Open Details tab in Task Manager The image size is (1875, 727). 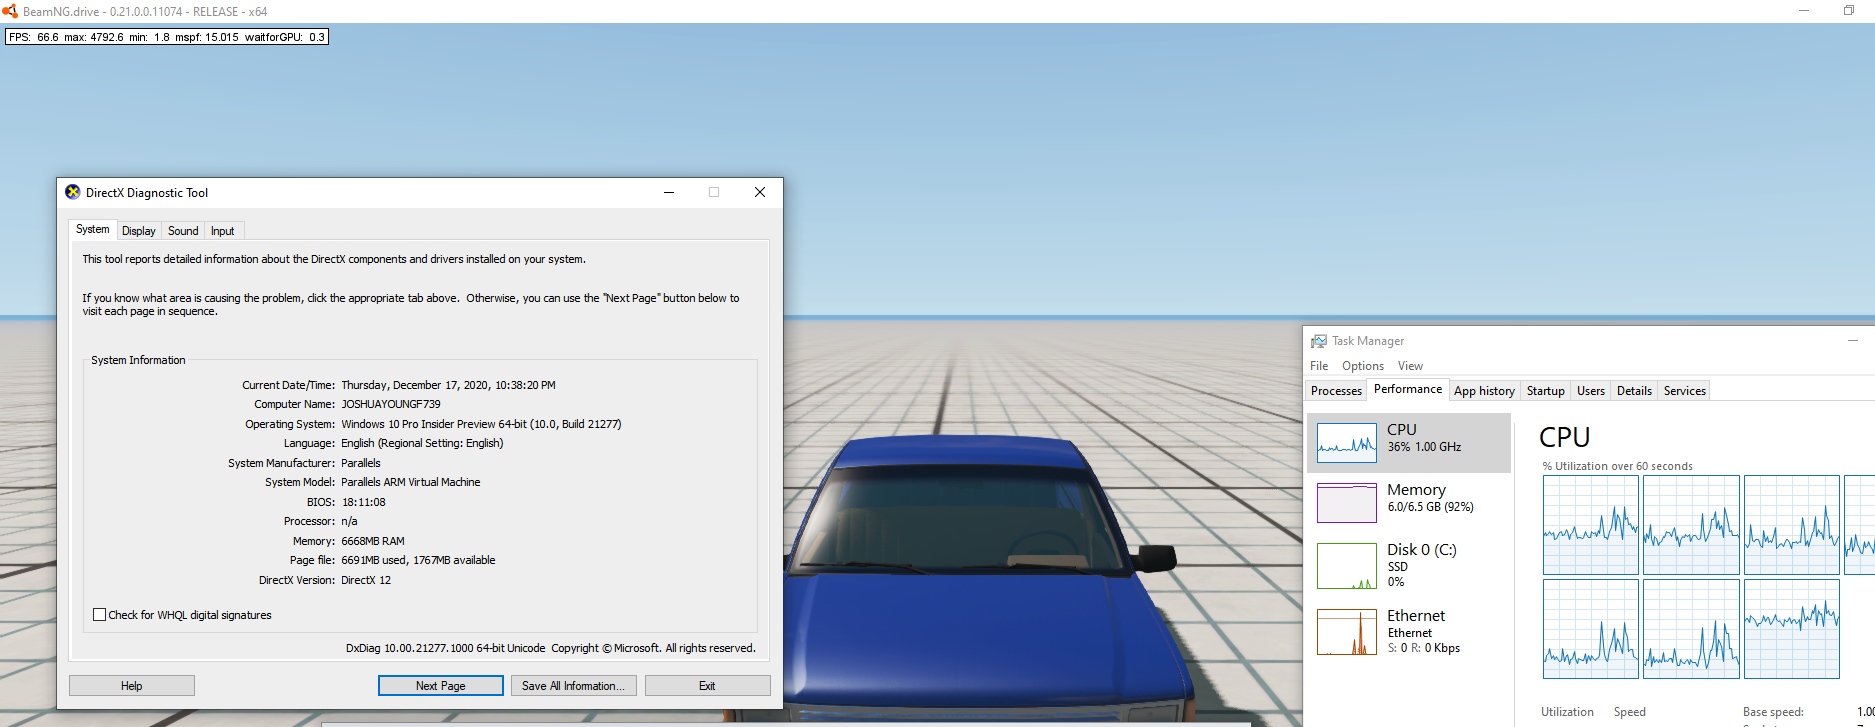coord(1634,391)
